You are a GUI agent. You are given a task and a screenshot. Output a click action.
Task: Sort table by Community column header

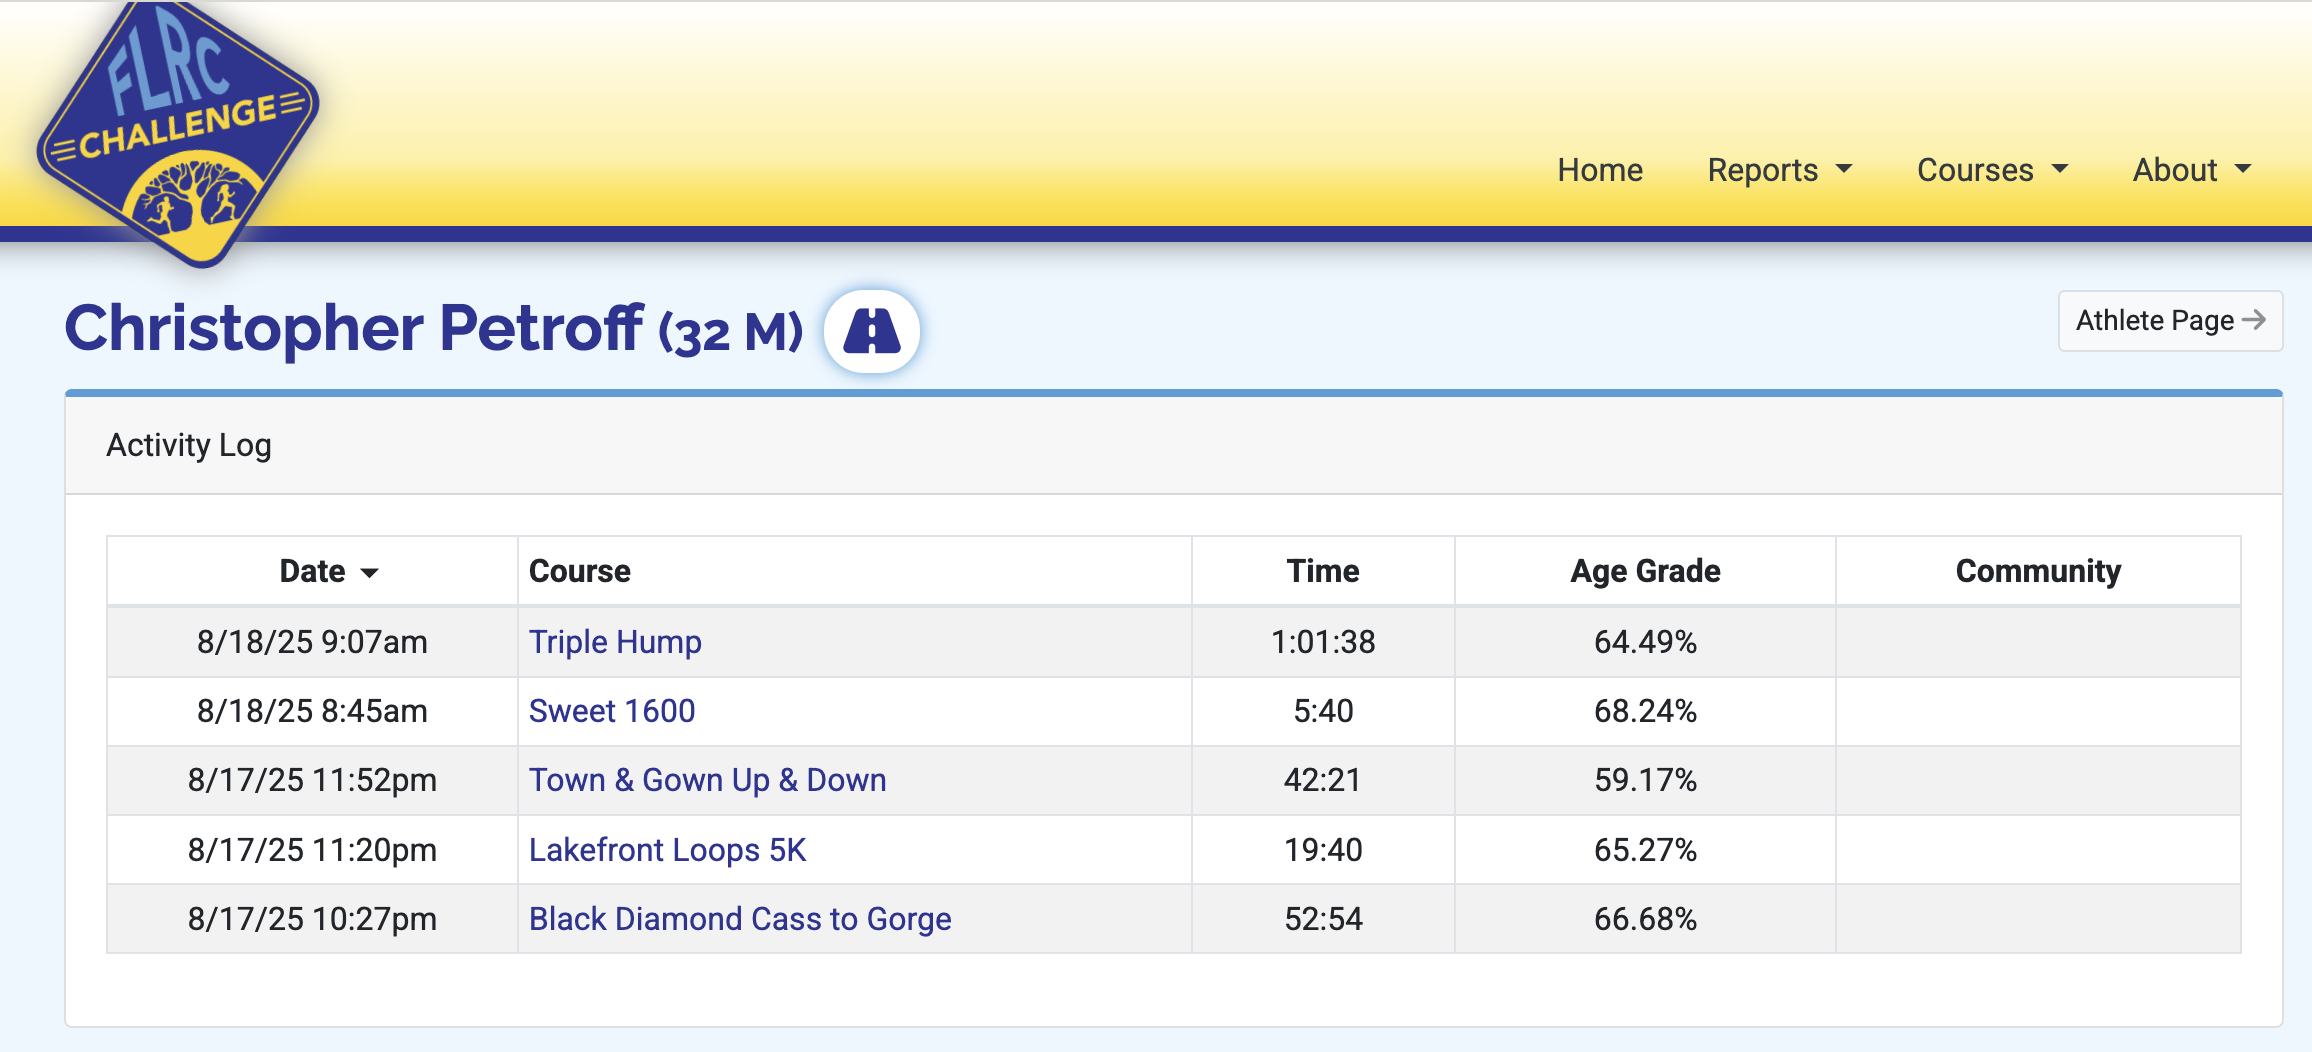click(2037, 571)
